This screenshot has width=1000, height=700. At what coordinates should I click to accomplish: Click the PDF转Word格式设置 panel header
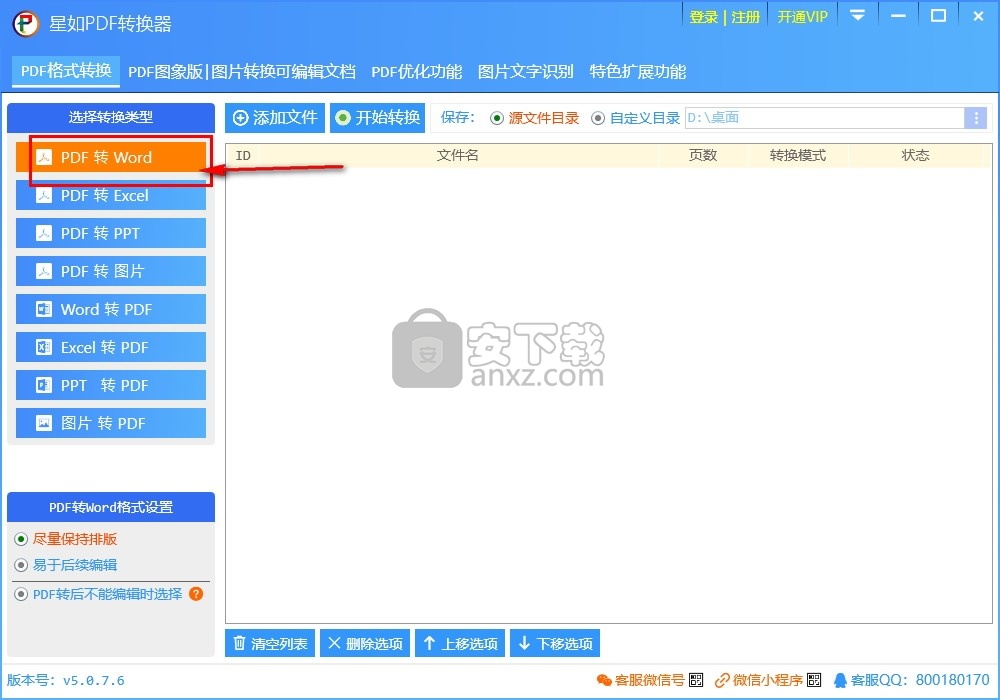(x=111, y=507)
